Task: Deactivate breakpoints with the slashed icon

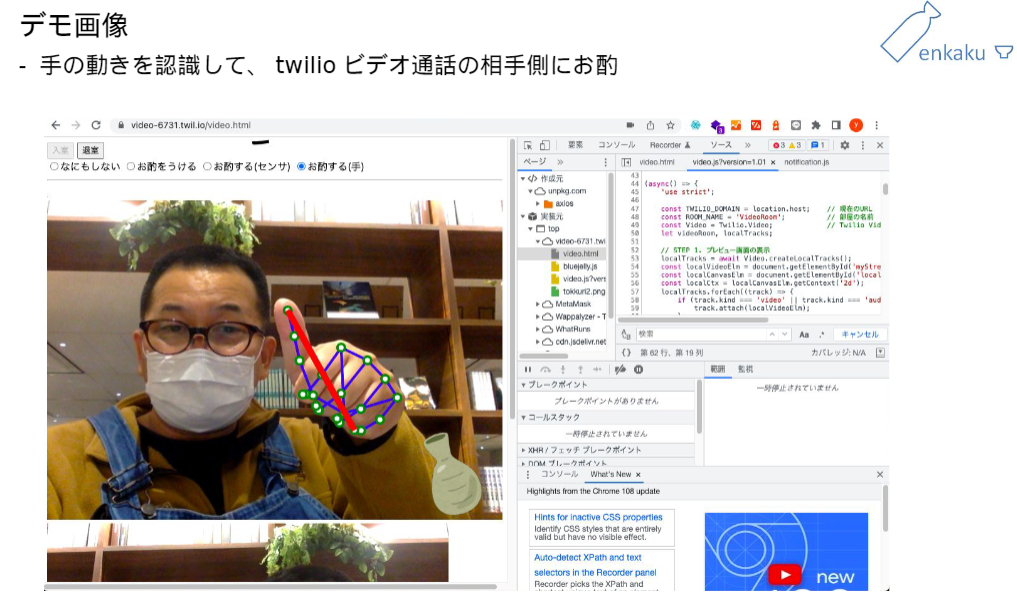Action: 620,370
